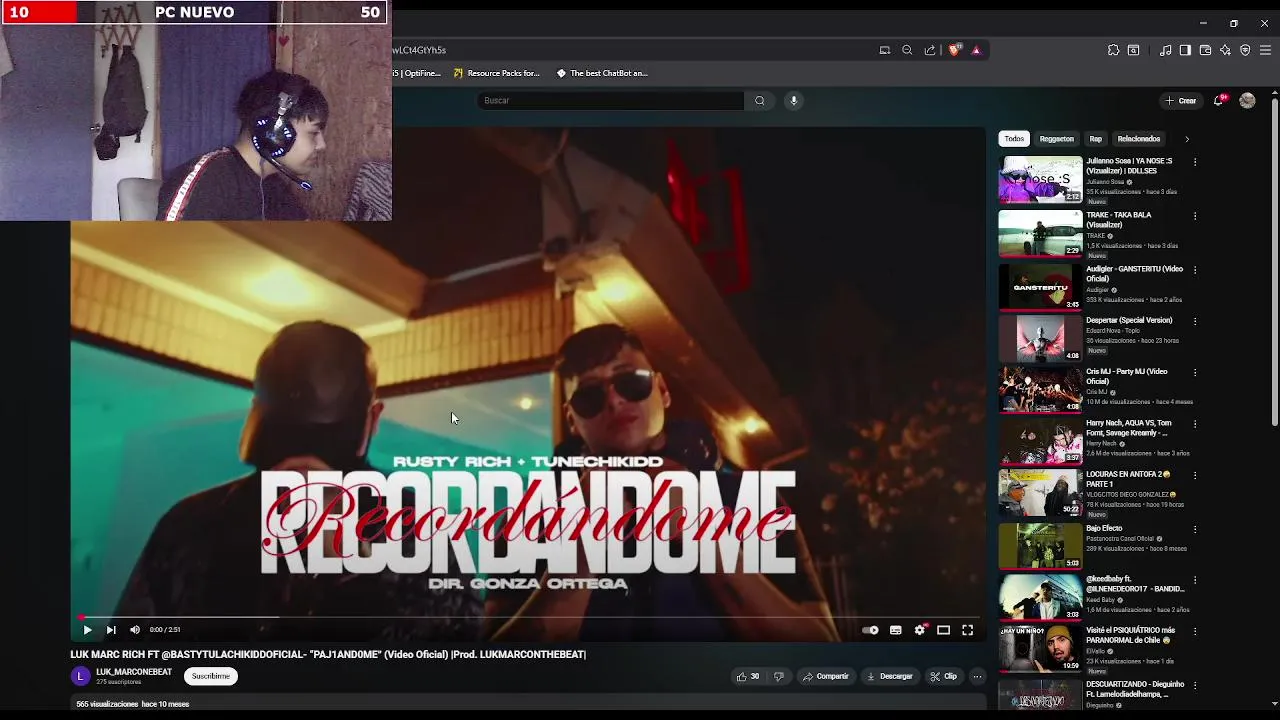Open options for Audigier - GANSTERITU video
Image resolution: width=1280 pixels, height=720 pixels.
click(1195, 270)
